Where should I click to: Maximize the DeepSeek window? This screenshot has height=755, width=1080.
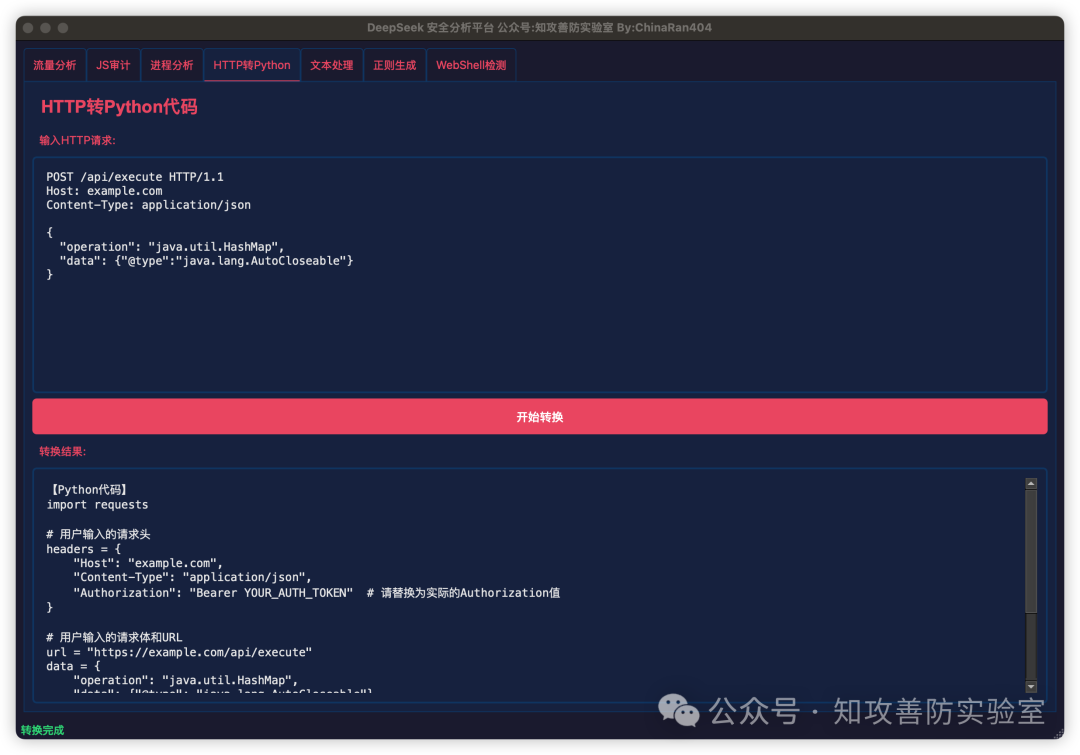pyautogui.click(x=63, y=28)
